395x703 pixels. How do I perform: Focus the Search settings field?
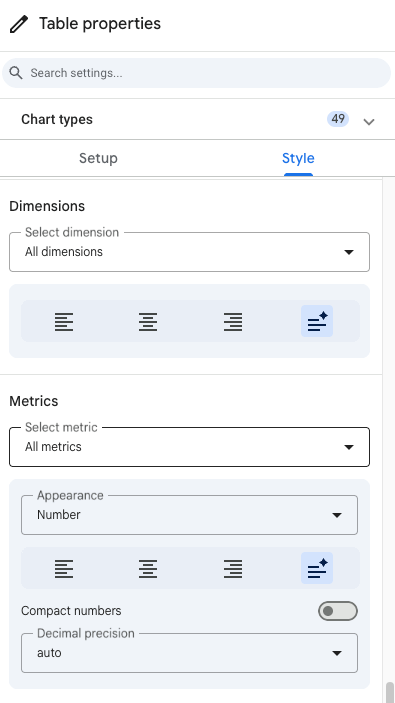(196, 73)
